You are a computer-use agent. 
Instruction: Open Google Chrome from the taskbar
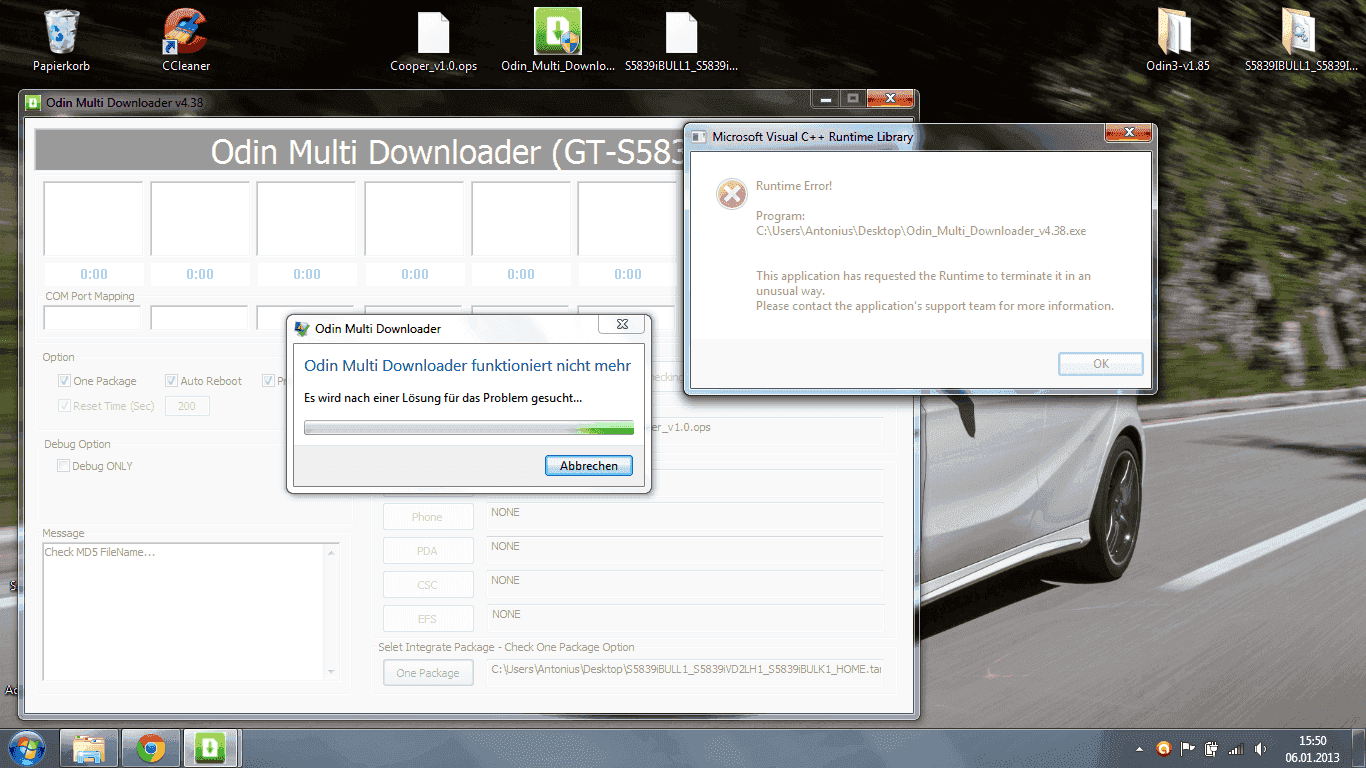pyautogui.click(x=151, y=748)
